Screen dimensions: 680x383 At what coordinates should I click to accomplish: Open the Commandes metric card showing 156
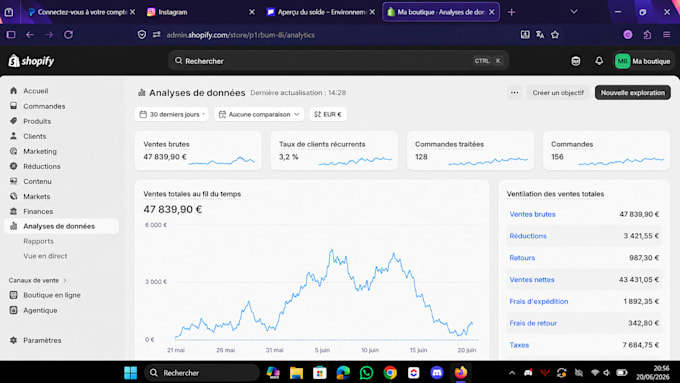point(606,151)
